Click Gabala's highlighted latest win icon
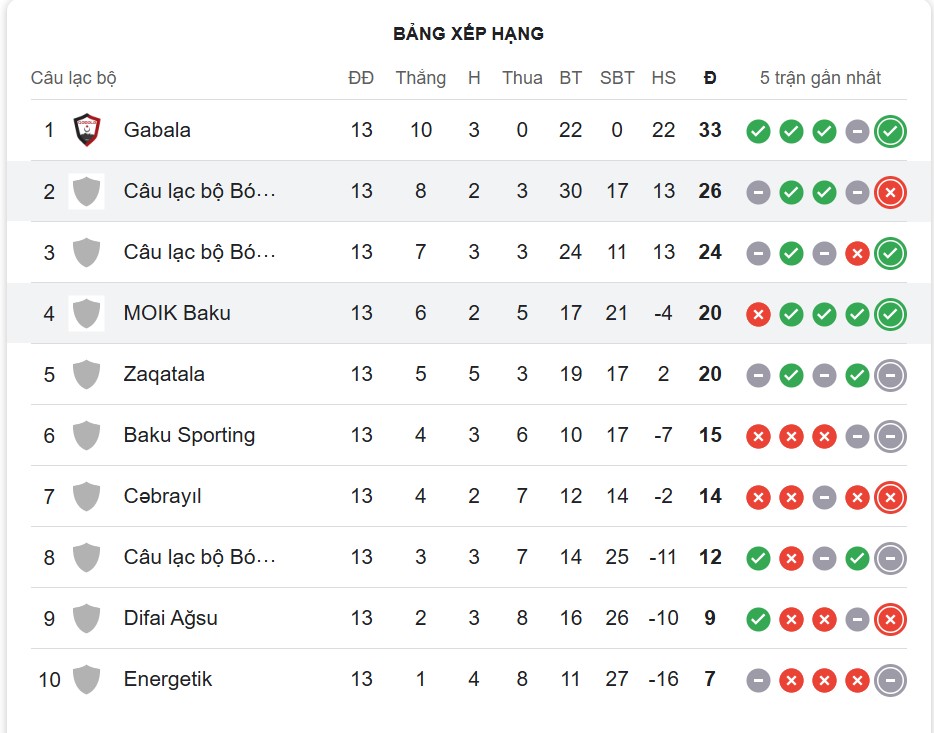This screenshot has width=934, height=733. click(x=889, y=131)
